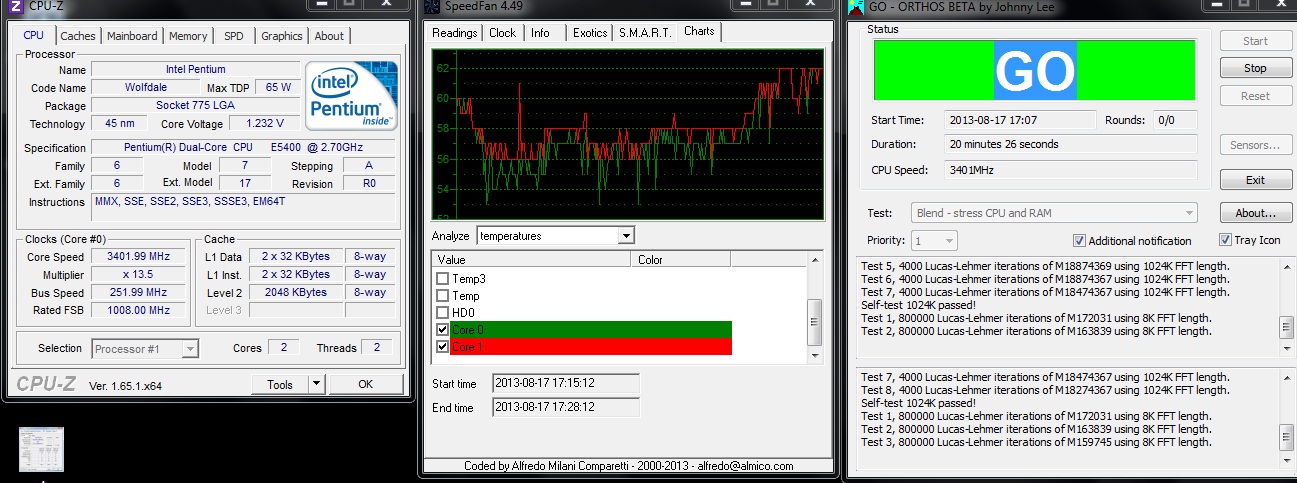This screenshot has width=1297, height=483.
Task: Open the Mainboard tab in CPU-Z
Action: pyautogui.click(x=132, y=36)
